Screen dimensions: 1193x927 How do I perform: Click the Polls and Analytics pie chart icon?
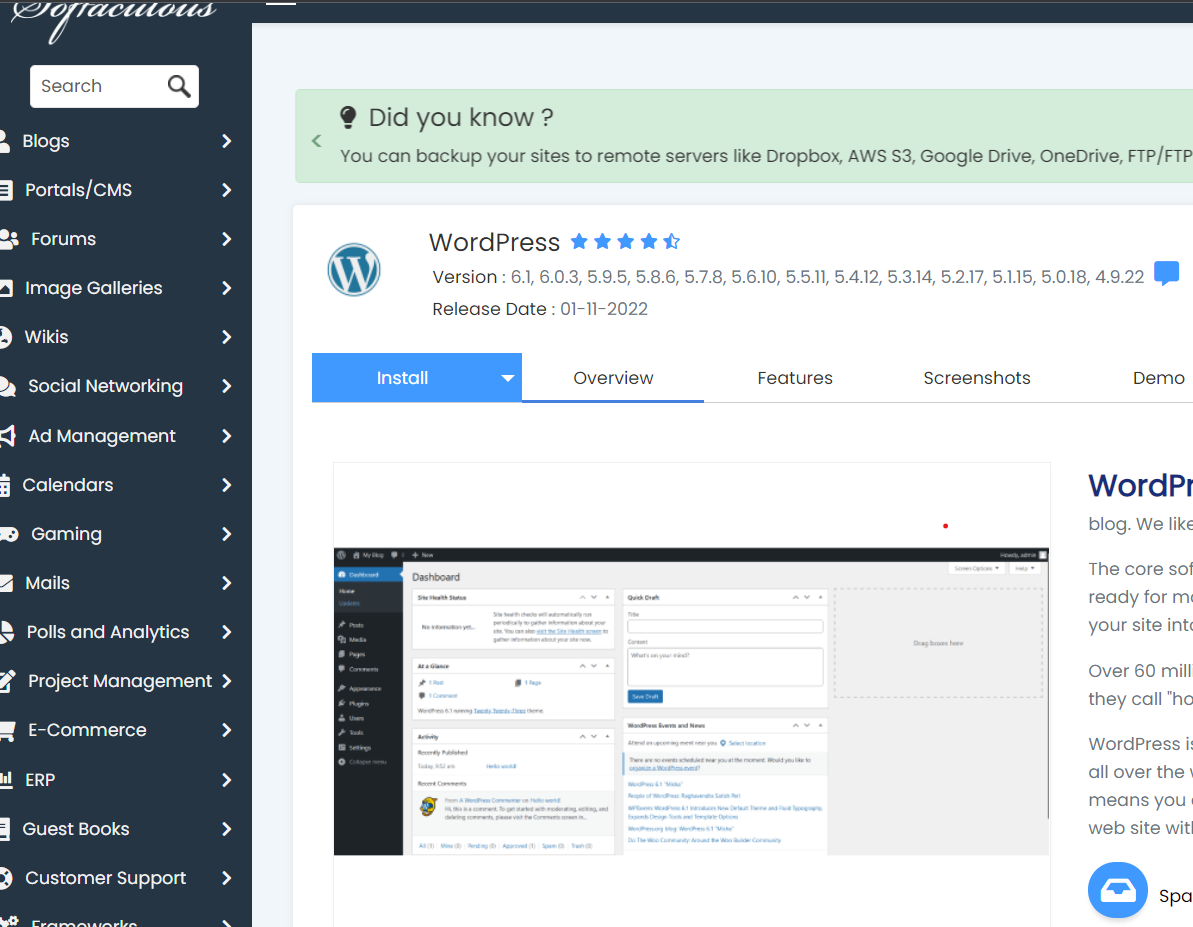tap(6, 632)
